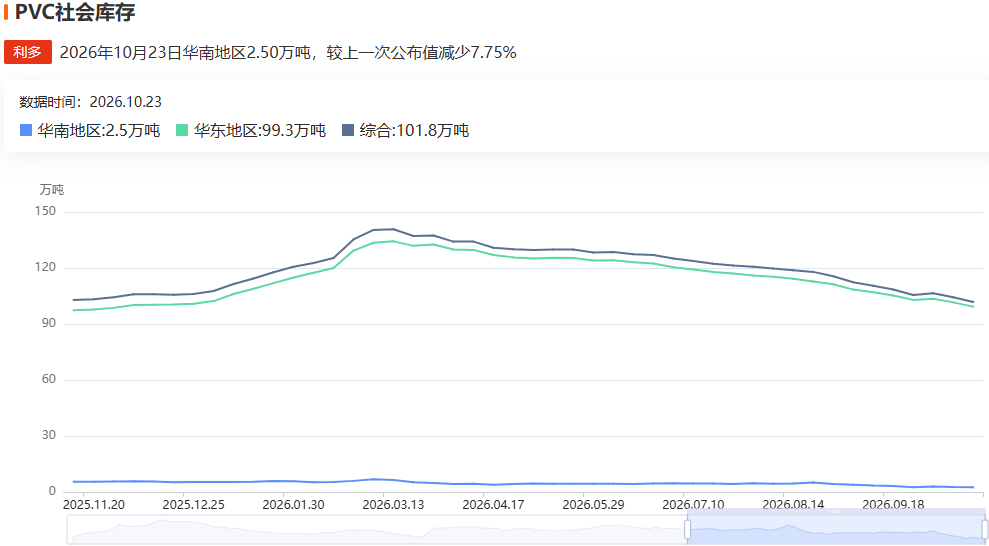The height and width of the screenshot is (546, 989).
Task: Click the last data point of the 华东地区 green line
Action: pyautogui.click(x=973, y=306)
